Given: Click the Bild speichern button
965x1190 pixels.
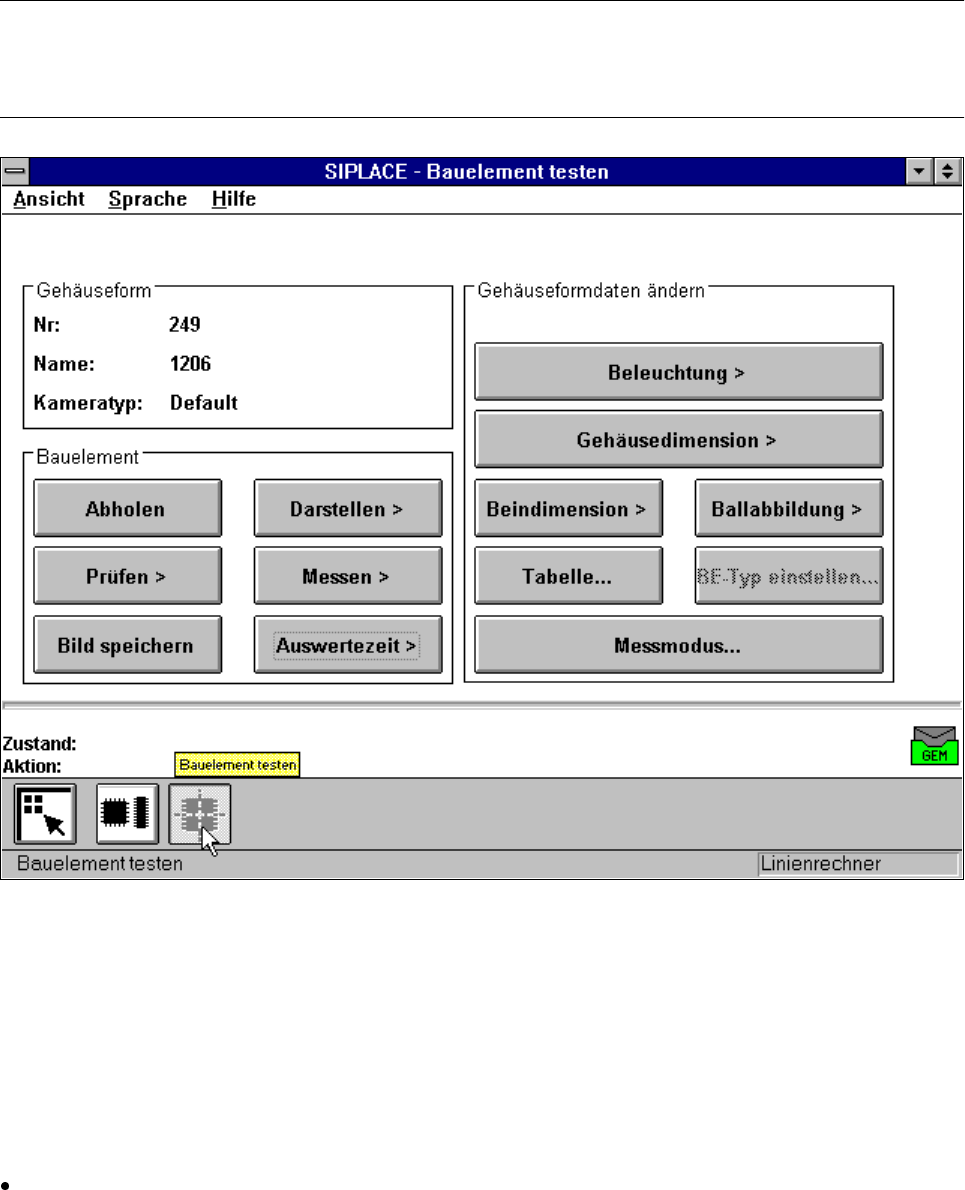Looking at the screenshot, I should pyautogui.click(x=127, y=645).
